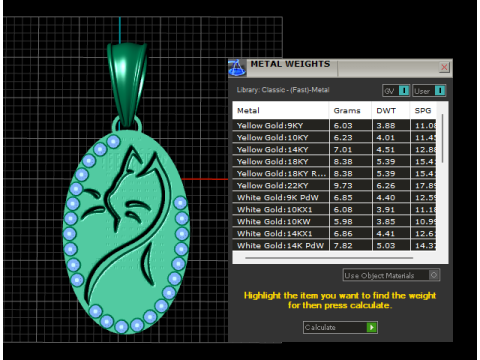Click the 4.51 DWT value

click(386, 150)
